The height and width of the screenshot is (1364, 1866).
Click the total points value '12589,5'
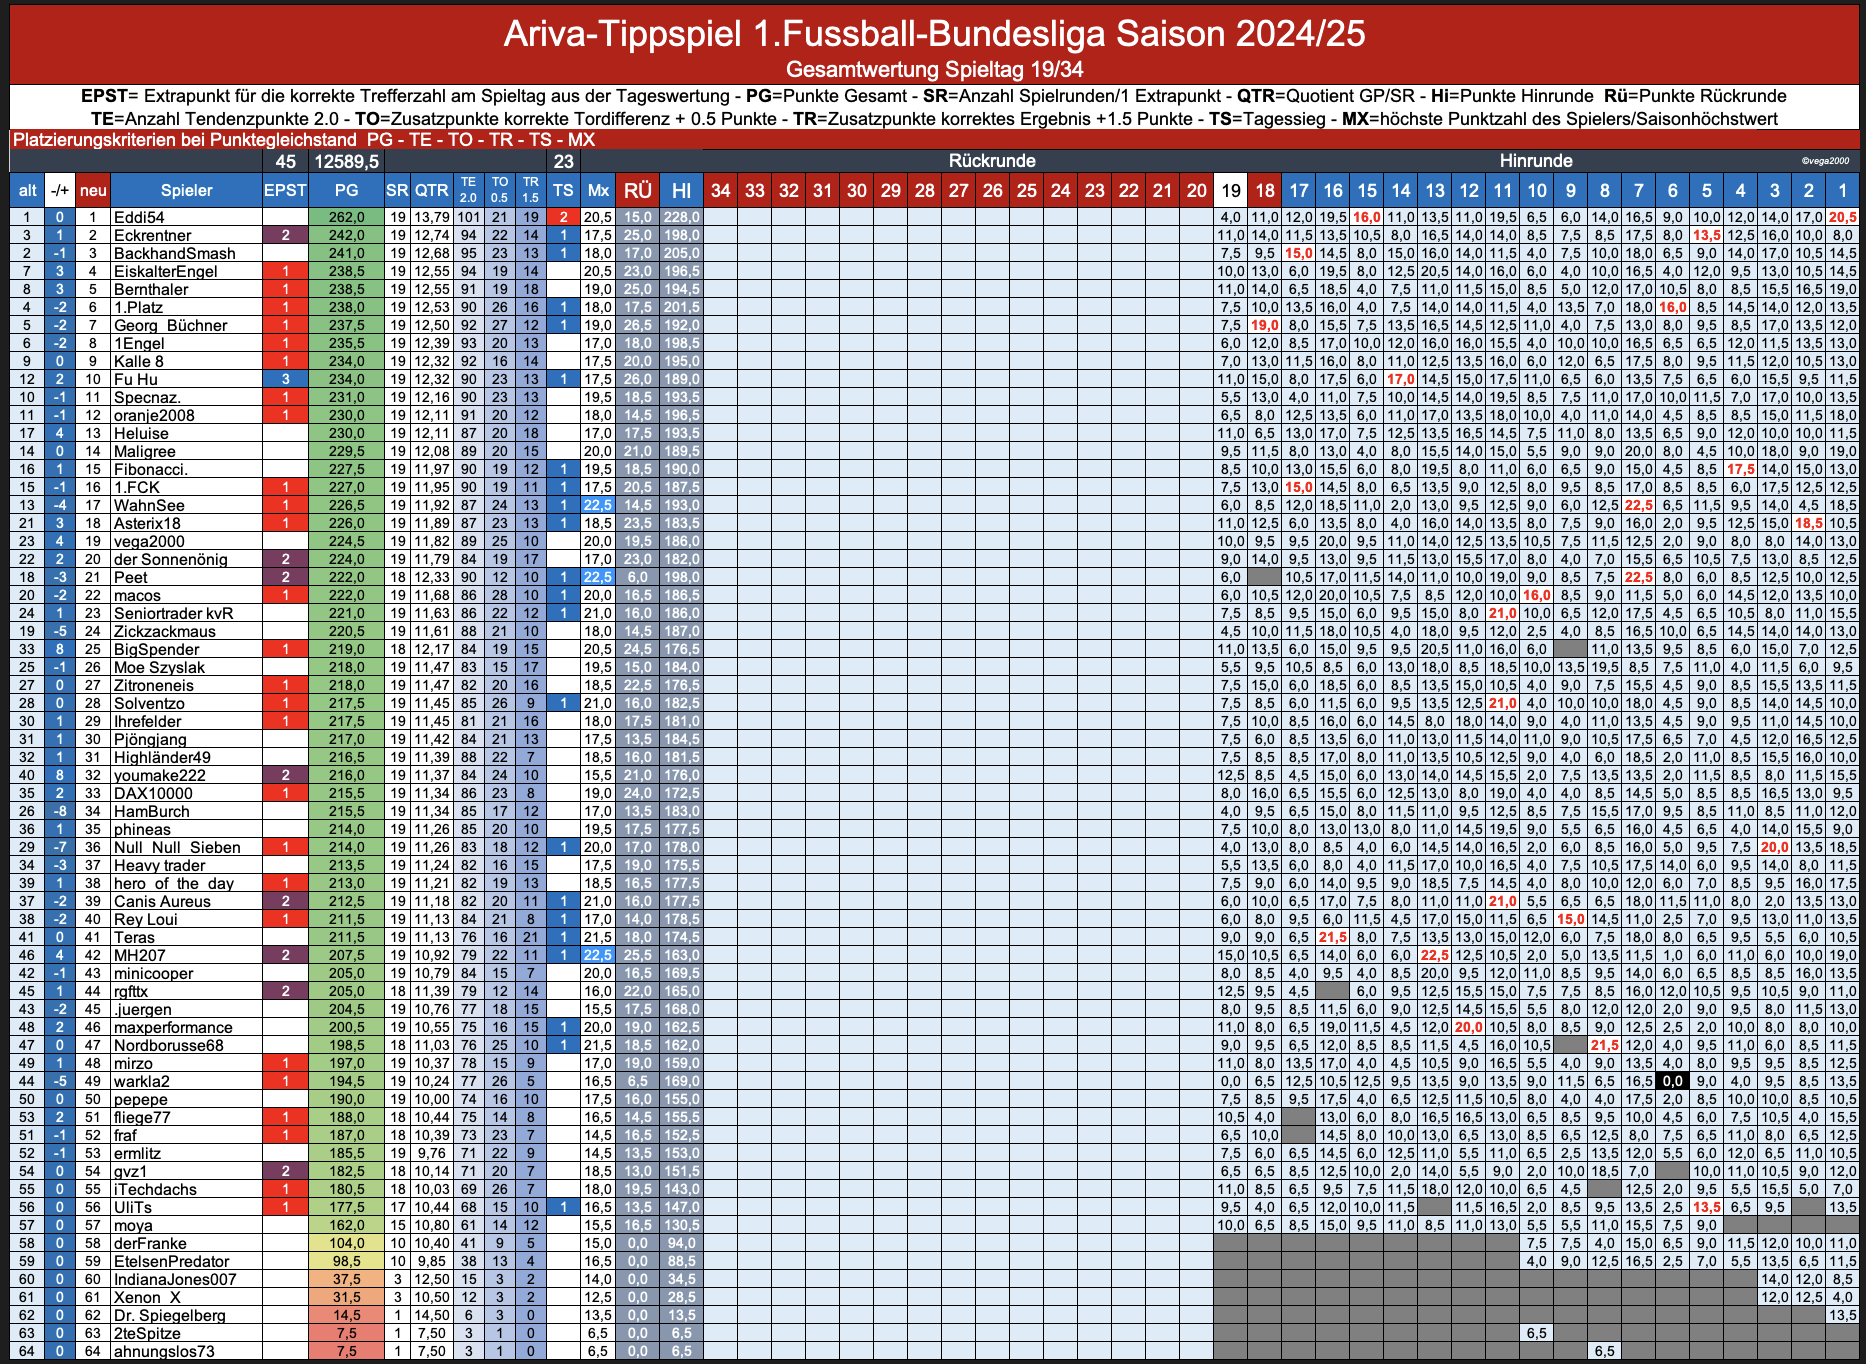point(346,161)
